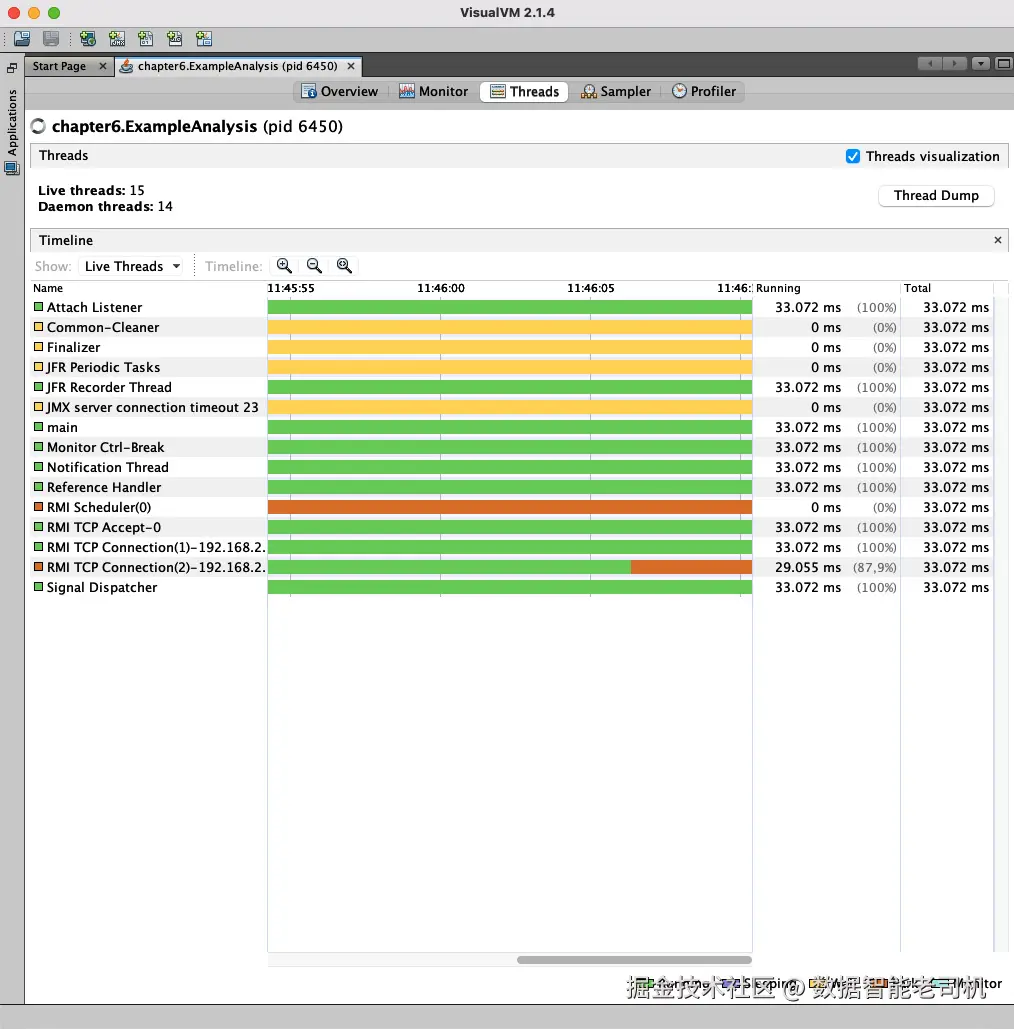
Task: Click the horizontal timeline scrollbar thumb
Action: tap(634, 960)
